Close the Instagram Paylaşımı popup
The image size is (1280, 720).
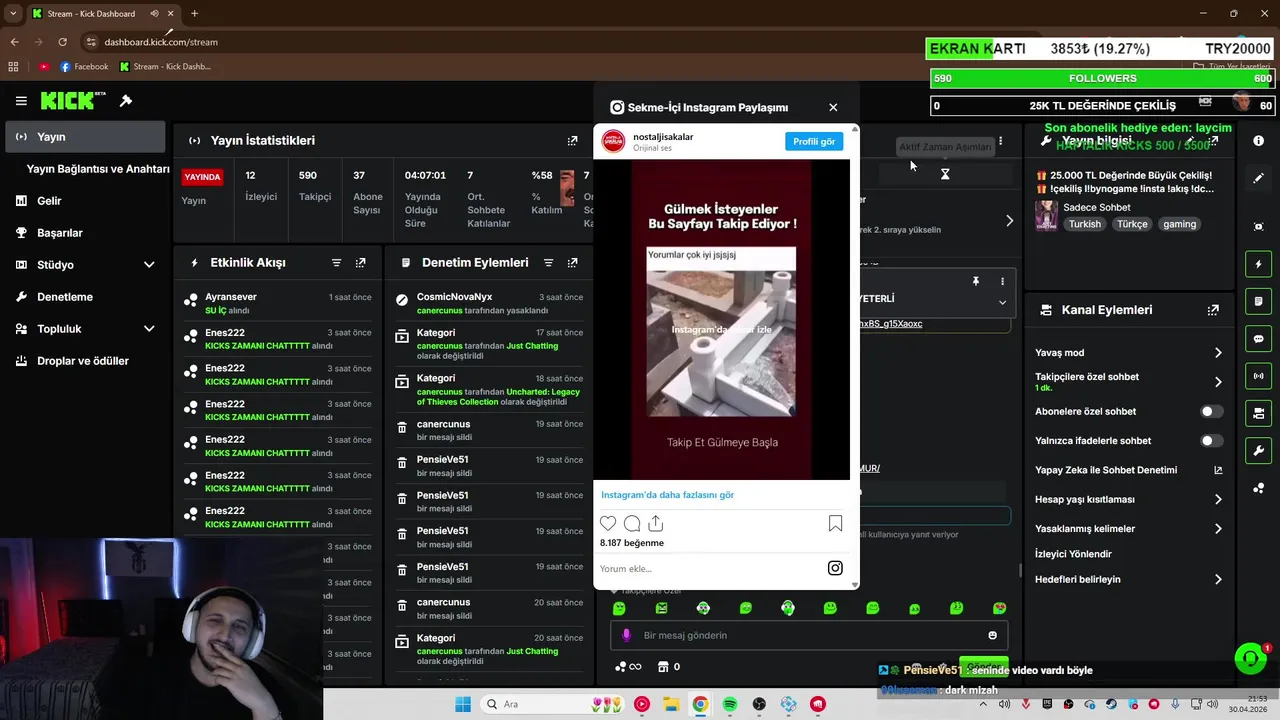pos(833,107)
